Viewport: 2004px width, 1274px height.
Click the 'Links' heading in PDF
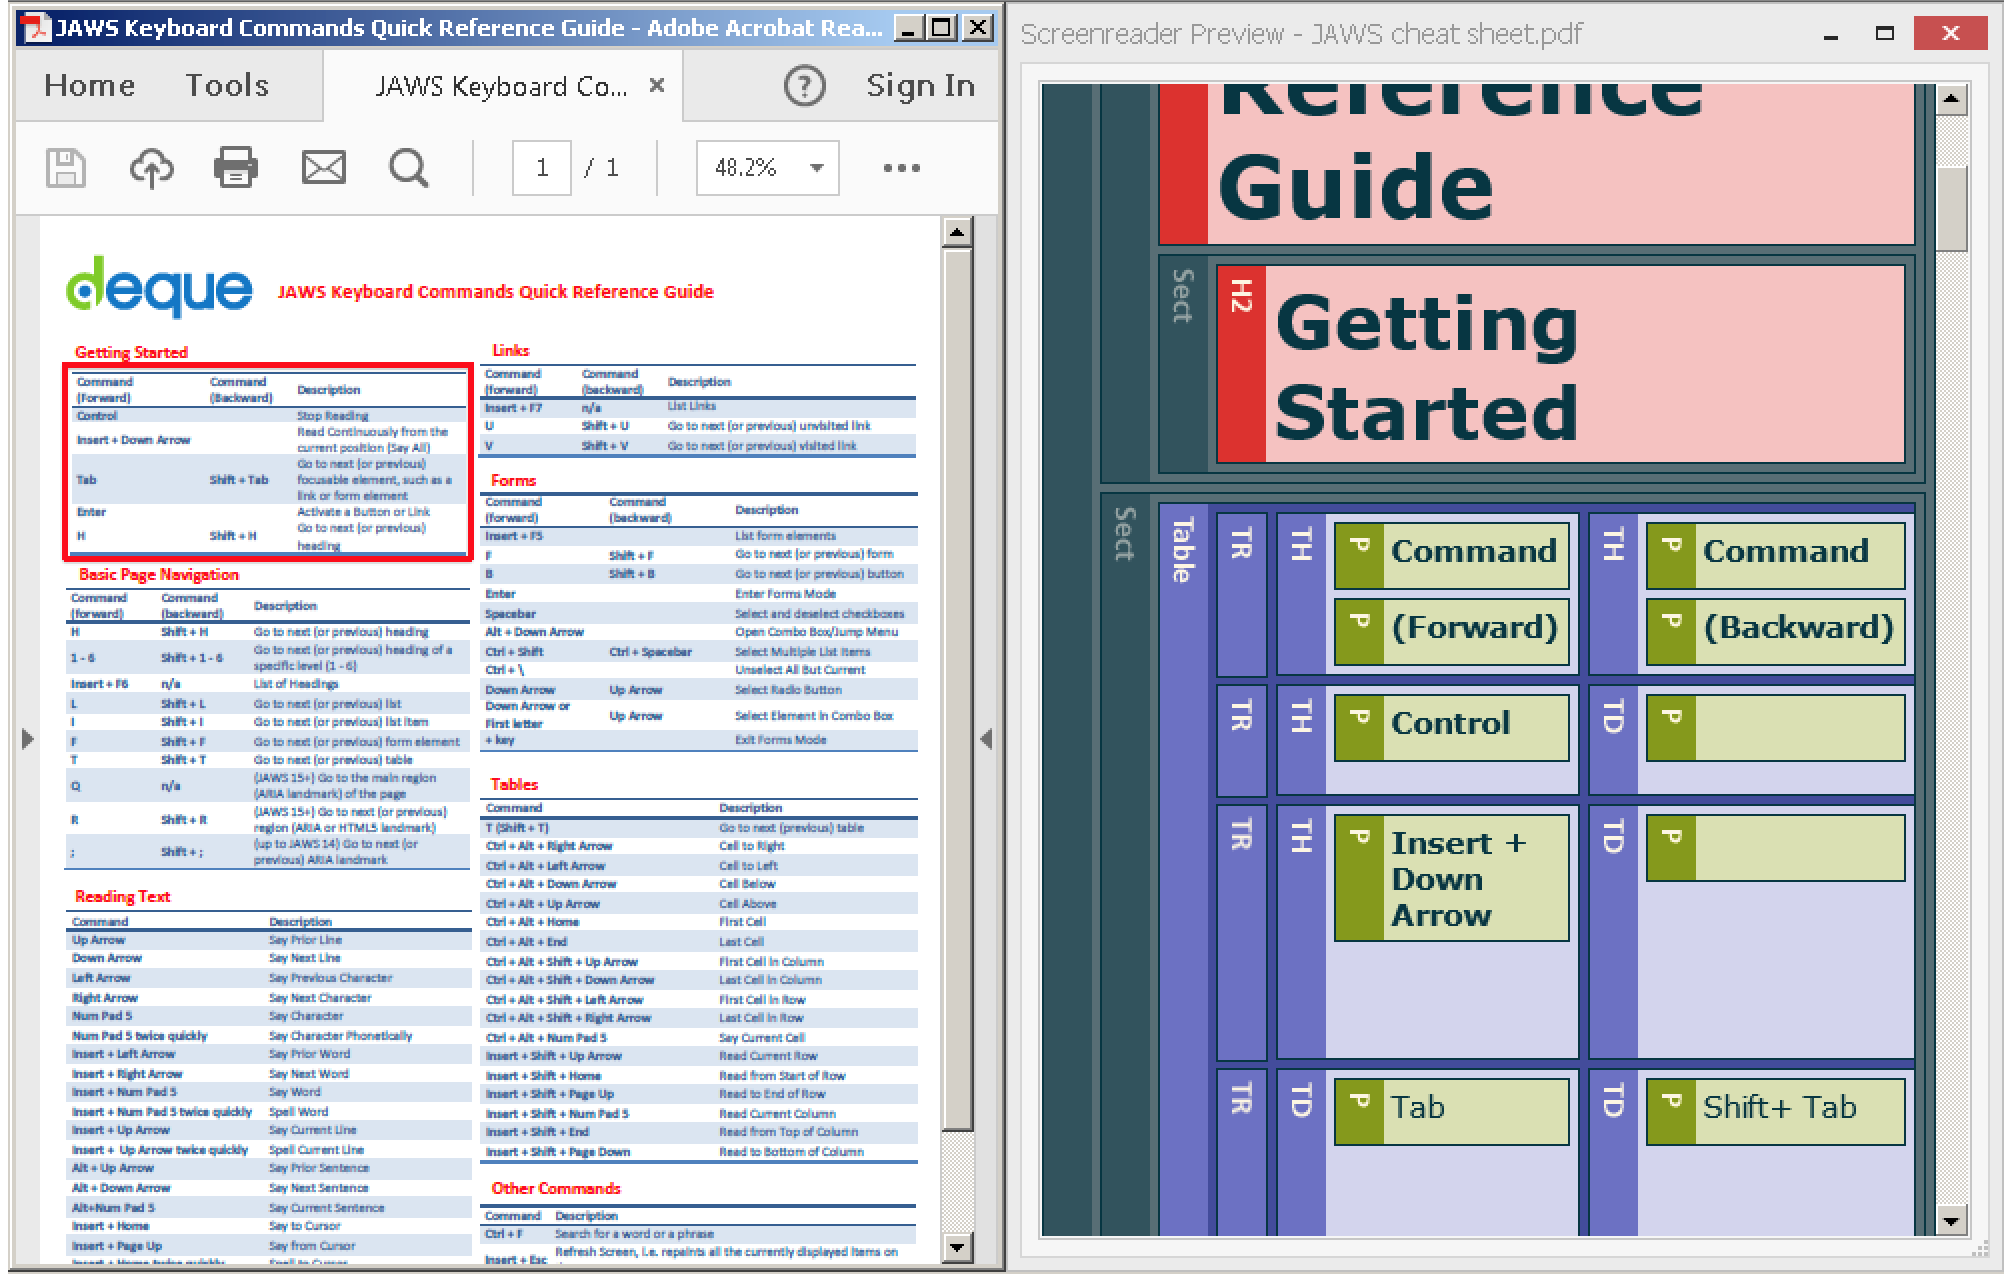510,350
